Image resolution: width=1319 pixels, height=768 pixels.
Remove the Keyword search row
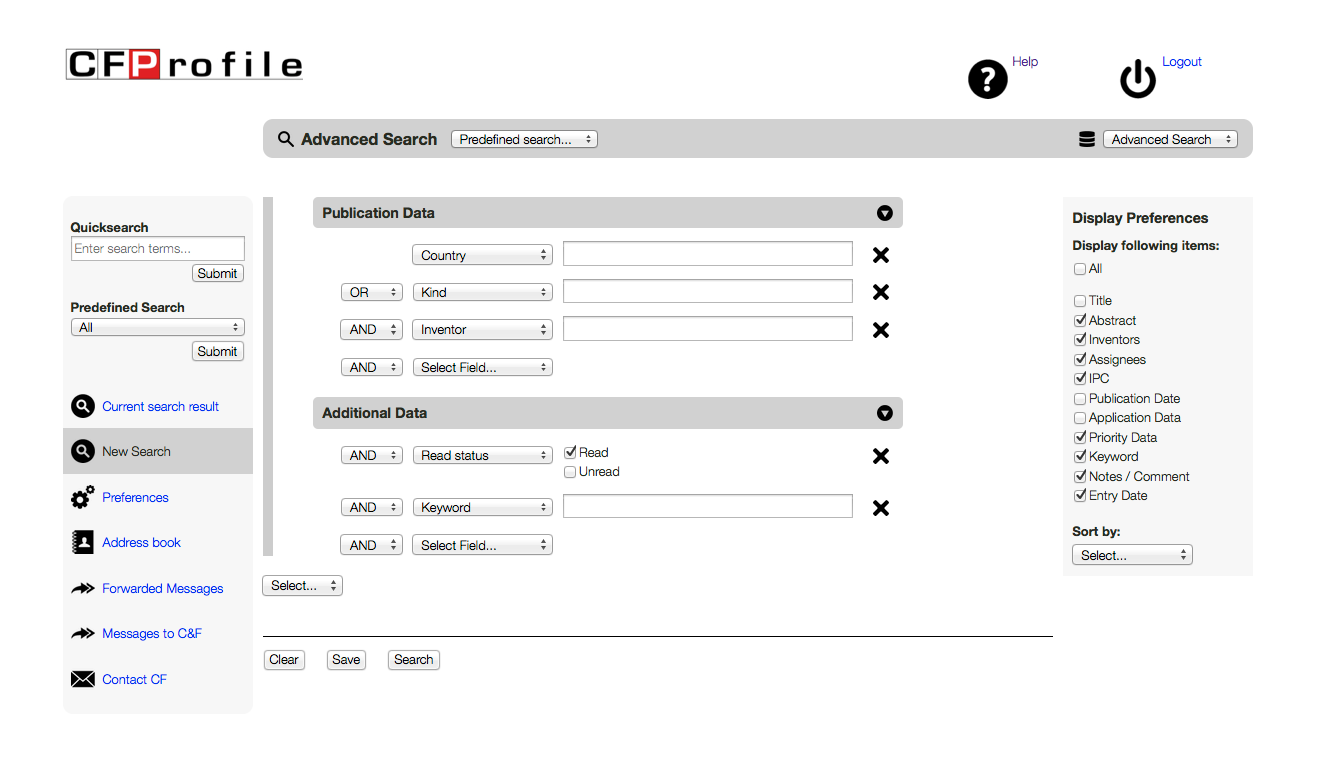point(881,508)
